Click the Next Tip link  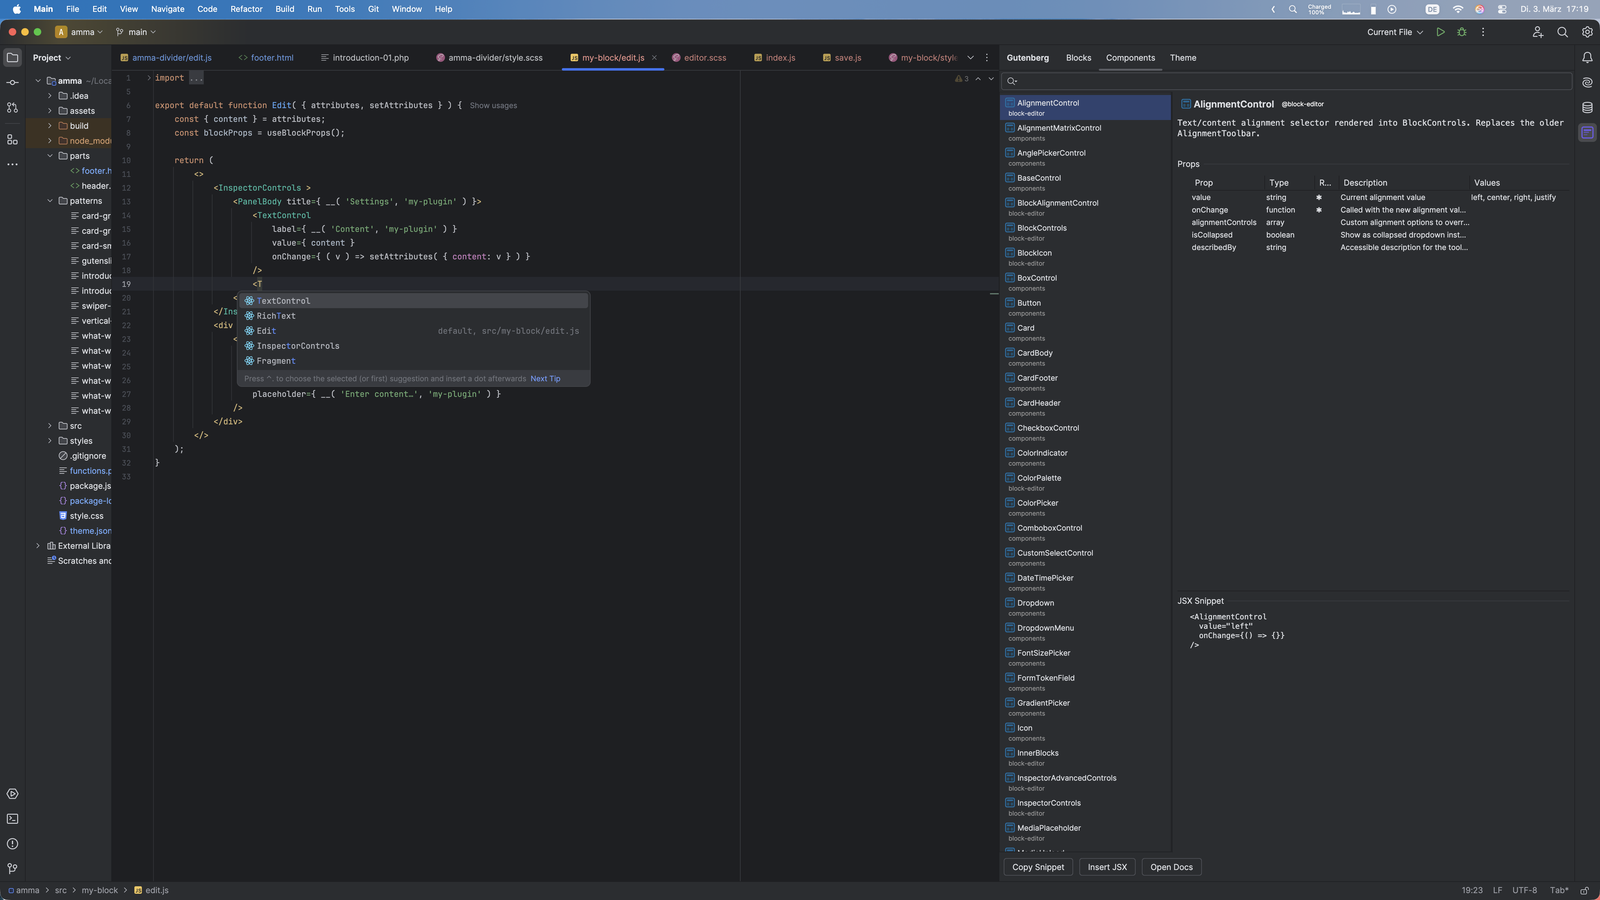point(545,379)
